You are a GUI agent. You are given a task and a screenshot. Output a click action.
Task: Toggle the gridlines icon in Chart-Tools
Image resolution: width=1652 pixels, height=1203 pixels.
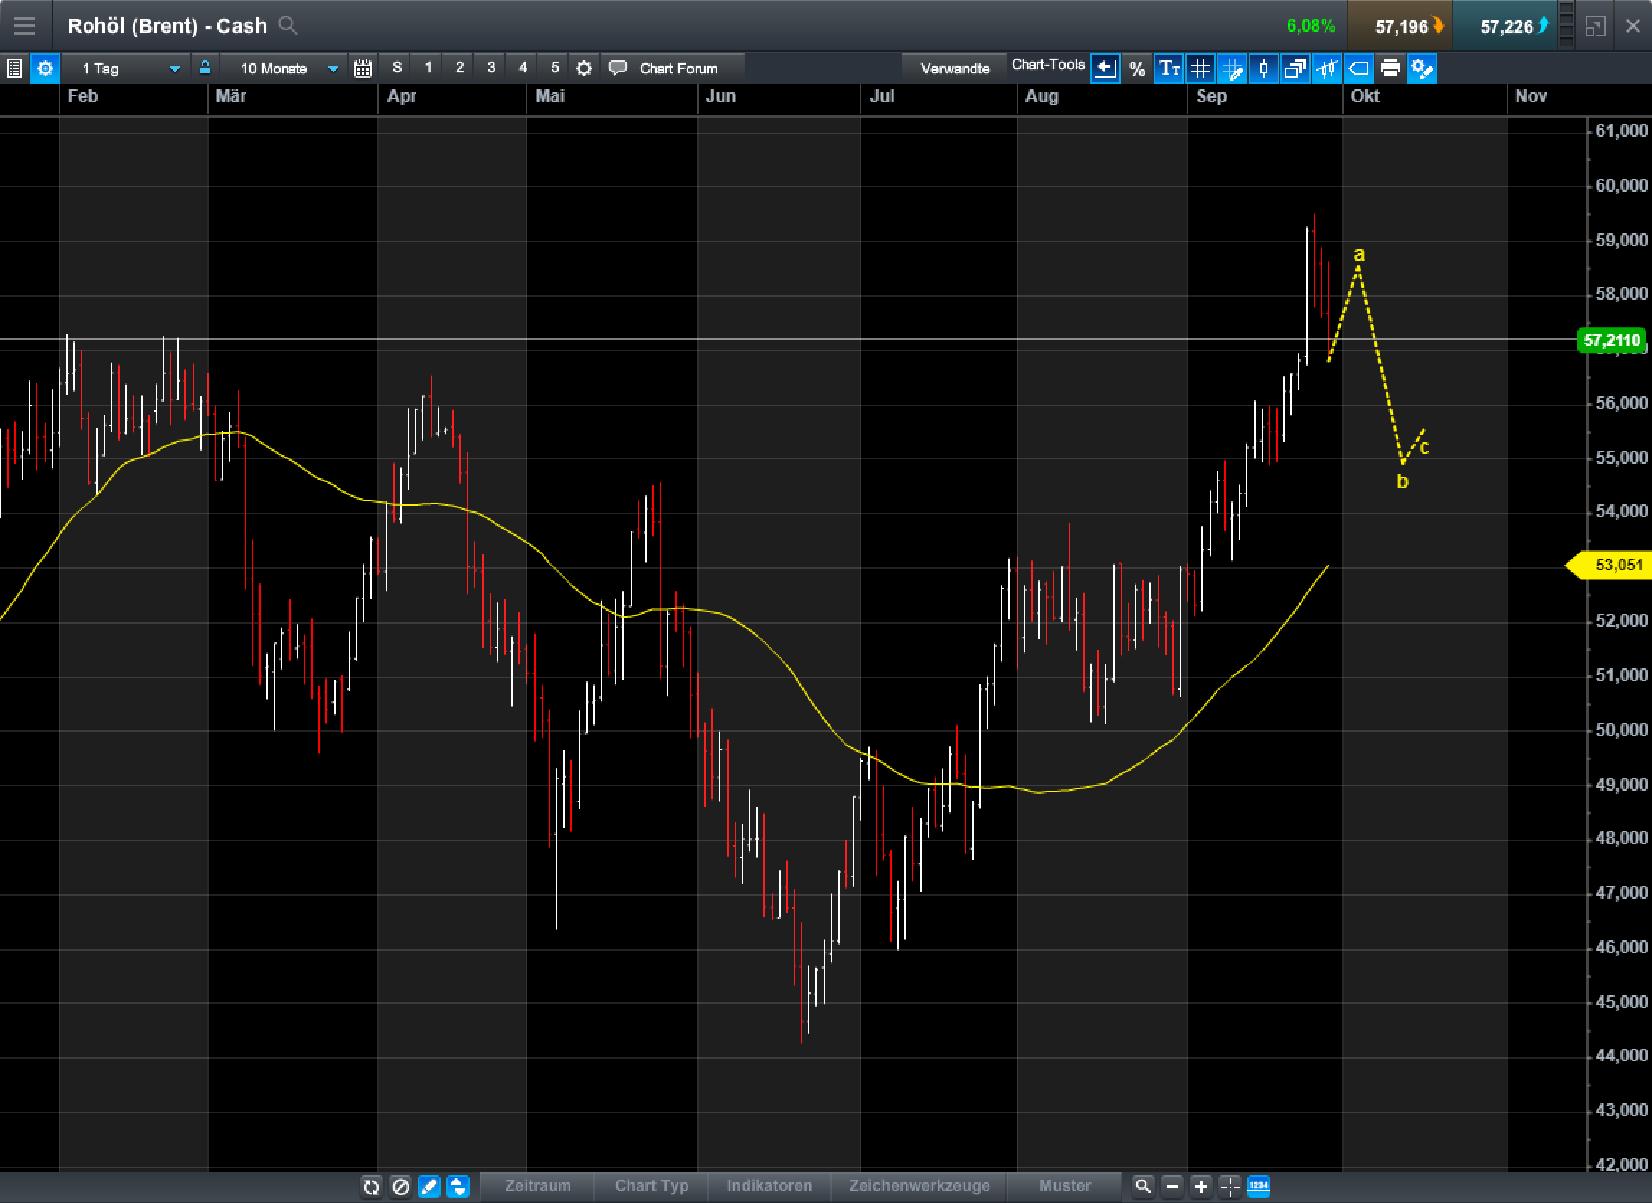click(1200, 68)
